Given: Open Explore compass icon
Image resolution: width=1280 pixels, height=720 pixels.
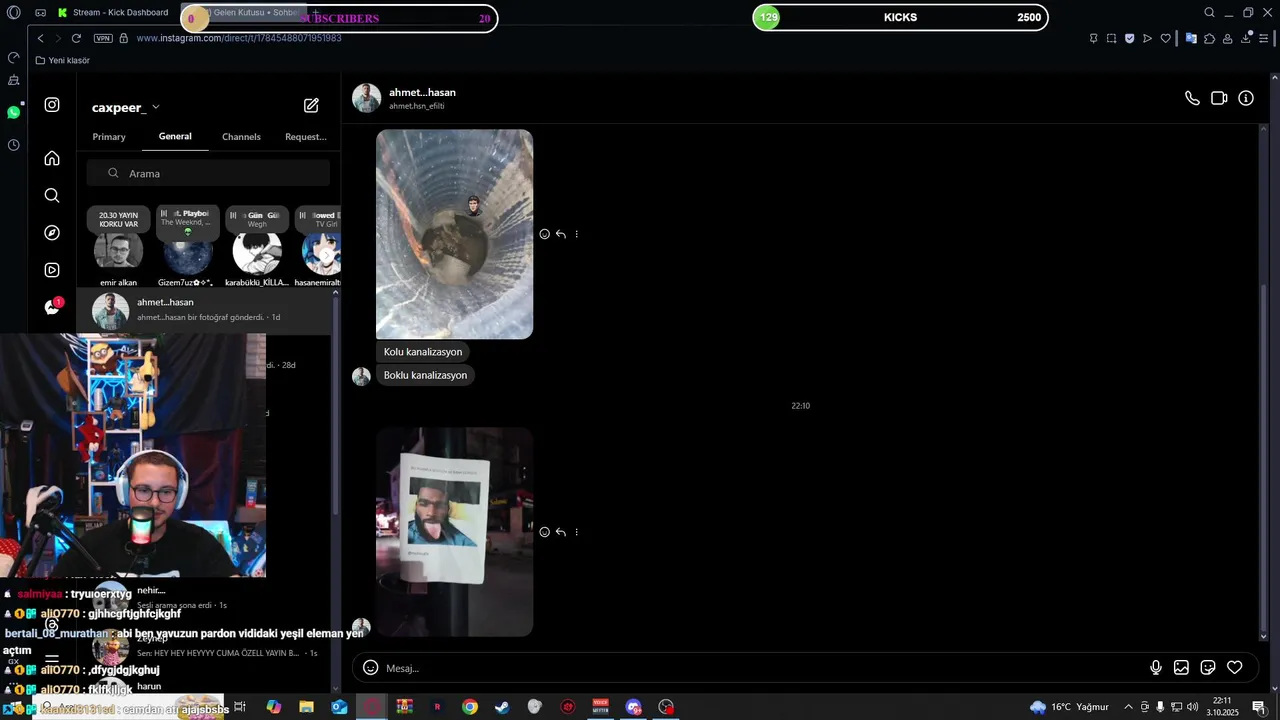Looking at the screenshot, I should 52,232.
